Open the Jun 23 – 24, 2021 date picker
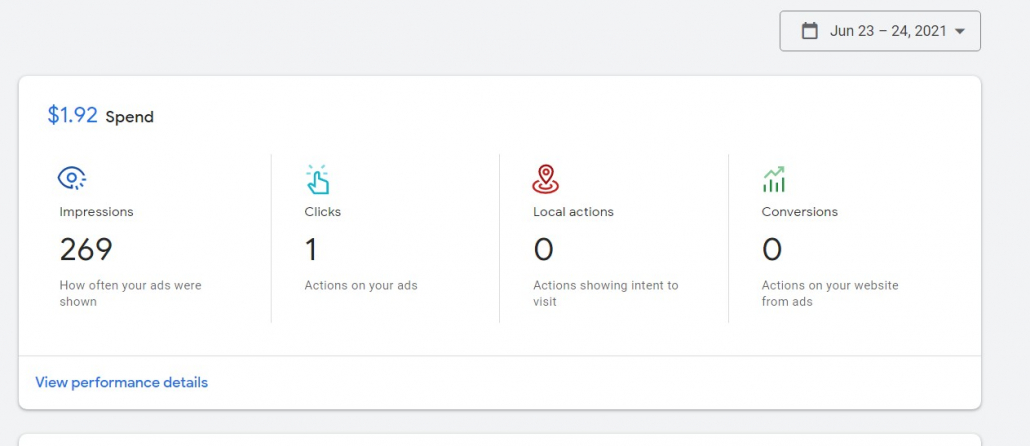Image resolution: width=1030 pixels, height=446 pixels. tap(880, 31)
